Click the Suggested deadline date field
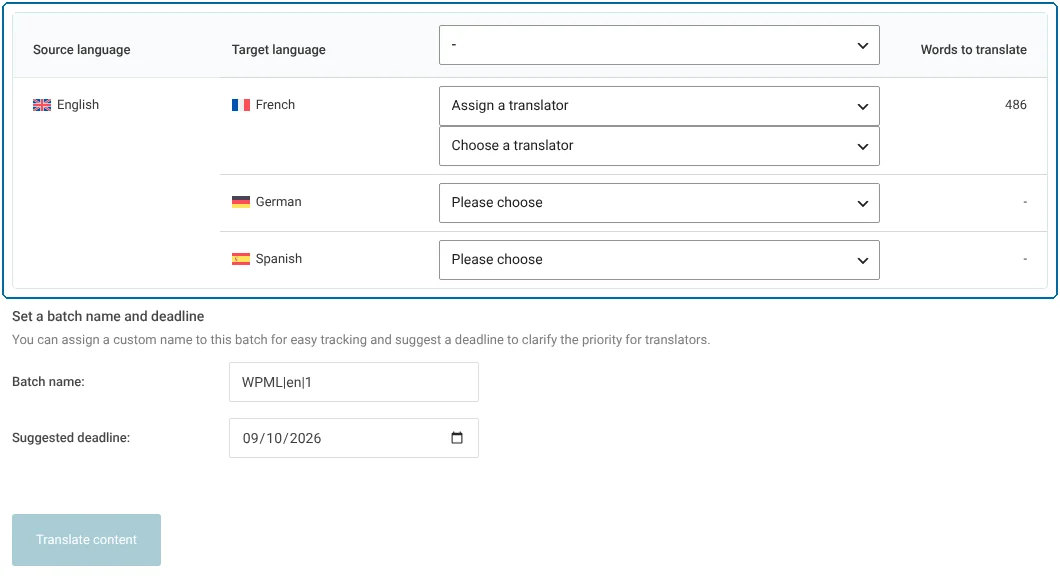1060x578 pixels. [354, 438]
